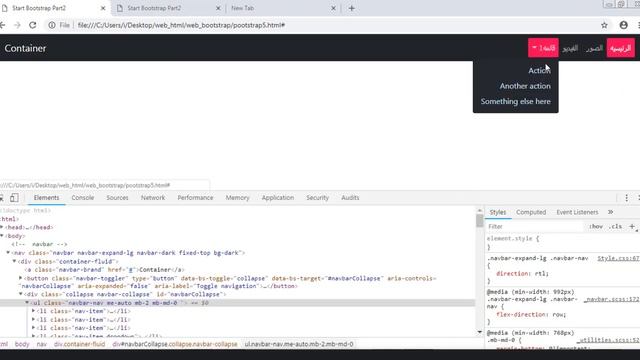Toggle the .cls class editor button
Screen dimensions: 640x360
pos(615,227)
